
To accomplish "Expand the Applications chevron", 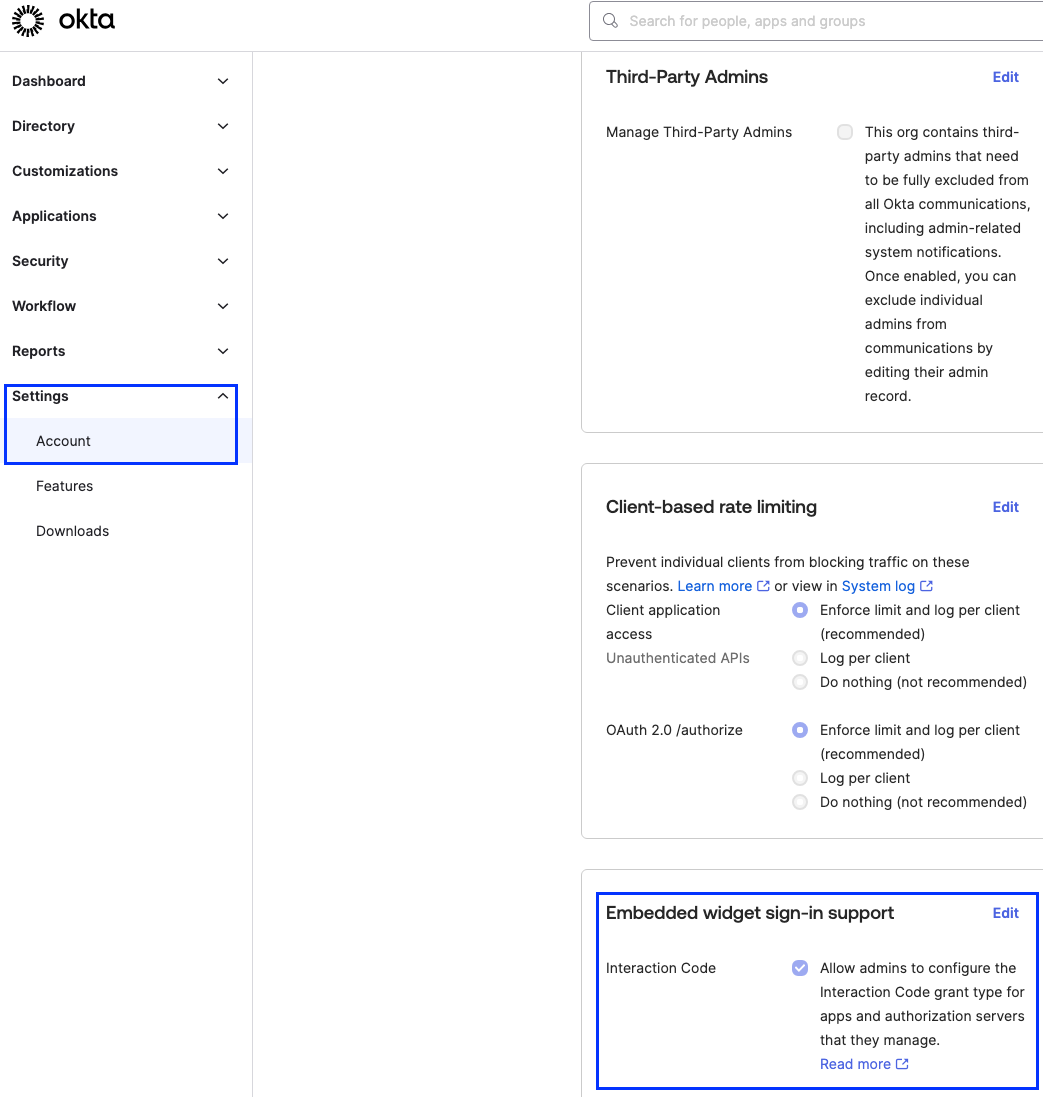I will tap(223, 216).
